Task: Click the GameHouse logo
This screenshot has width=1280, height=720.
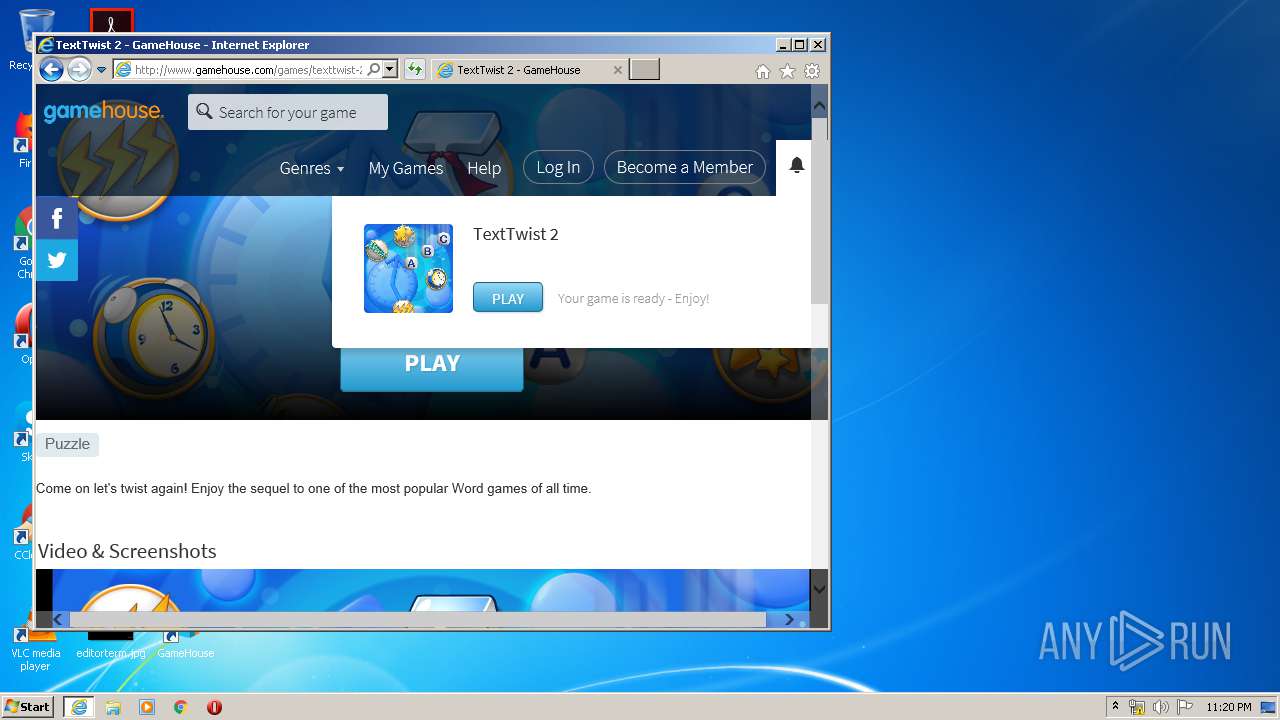Action: point(103,111)
